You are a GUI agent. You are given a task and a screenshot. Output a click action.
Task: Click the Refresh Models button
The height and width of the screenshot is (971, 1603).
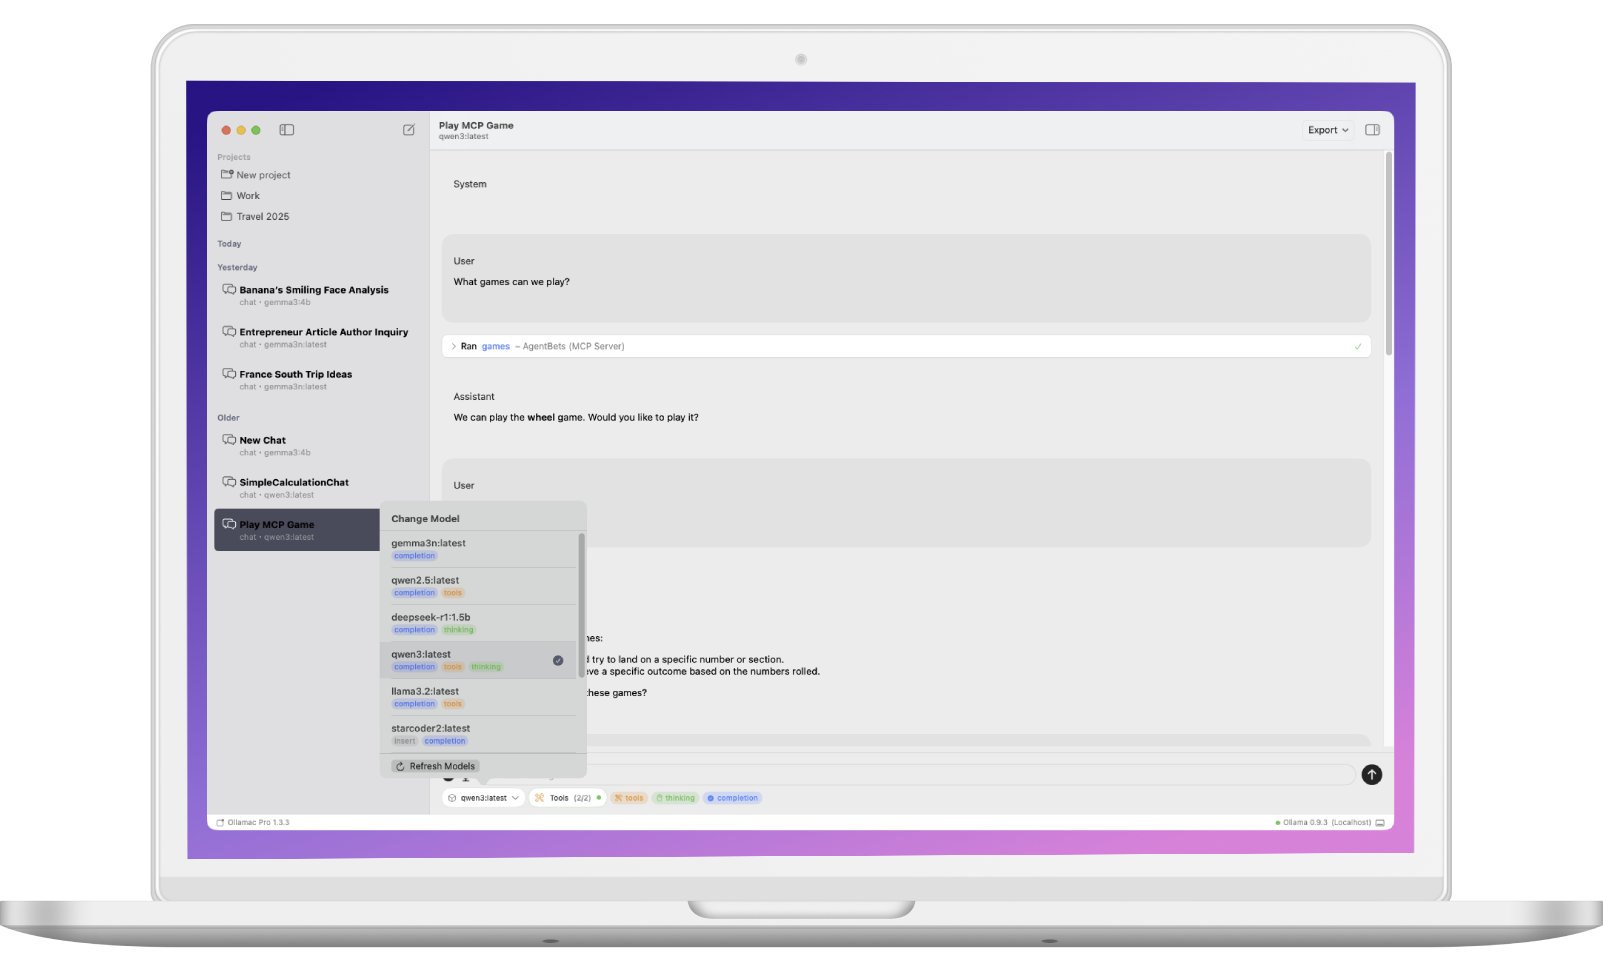[435, 766]
